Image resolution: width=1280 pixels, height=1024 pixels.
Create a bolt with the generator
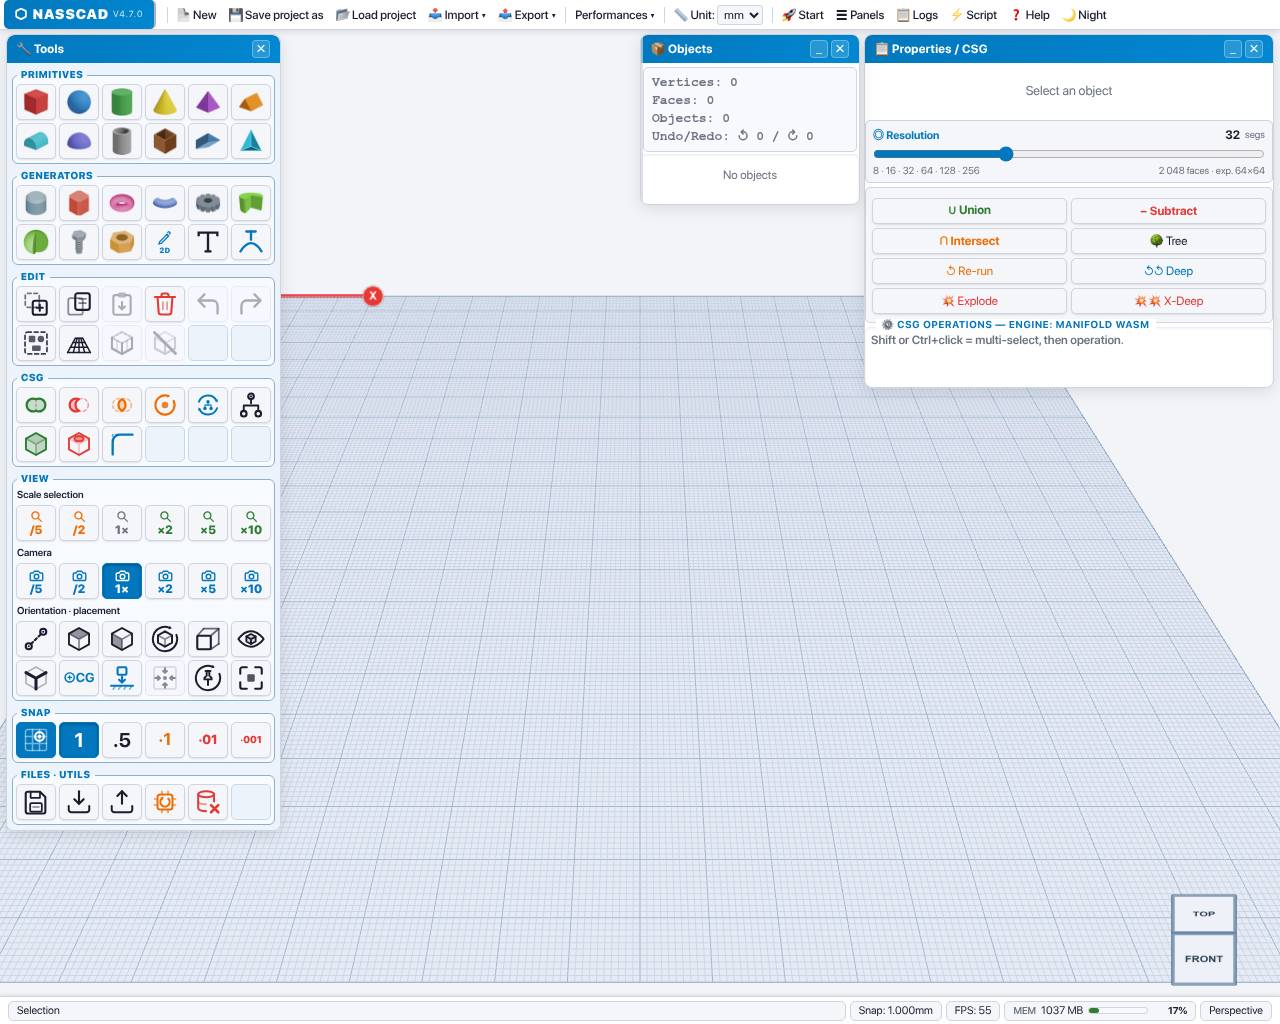79,242
